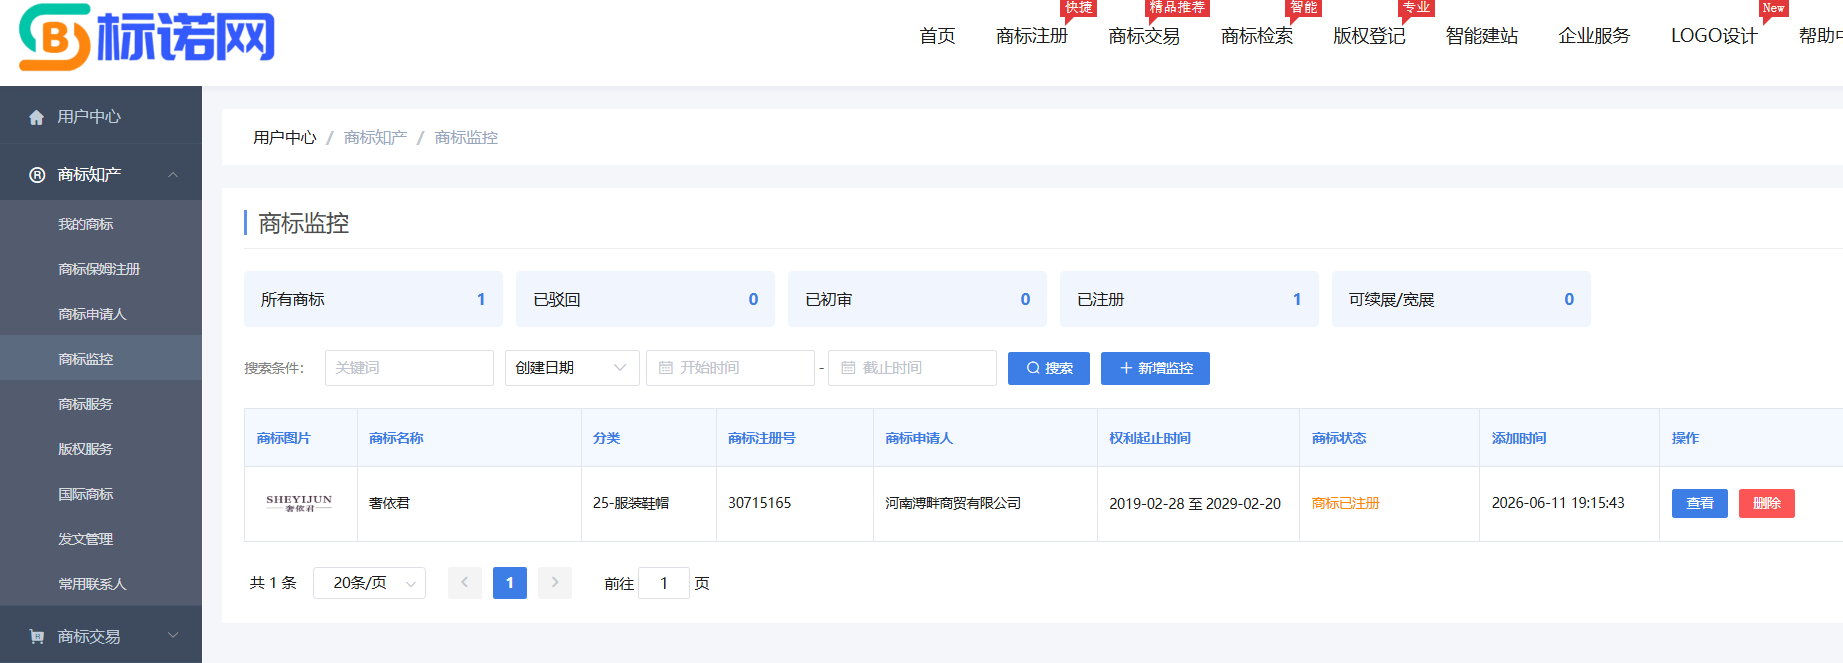
Task: Filter by the 已初审 card
Action: (917, 299)
